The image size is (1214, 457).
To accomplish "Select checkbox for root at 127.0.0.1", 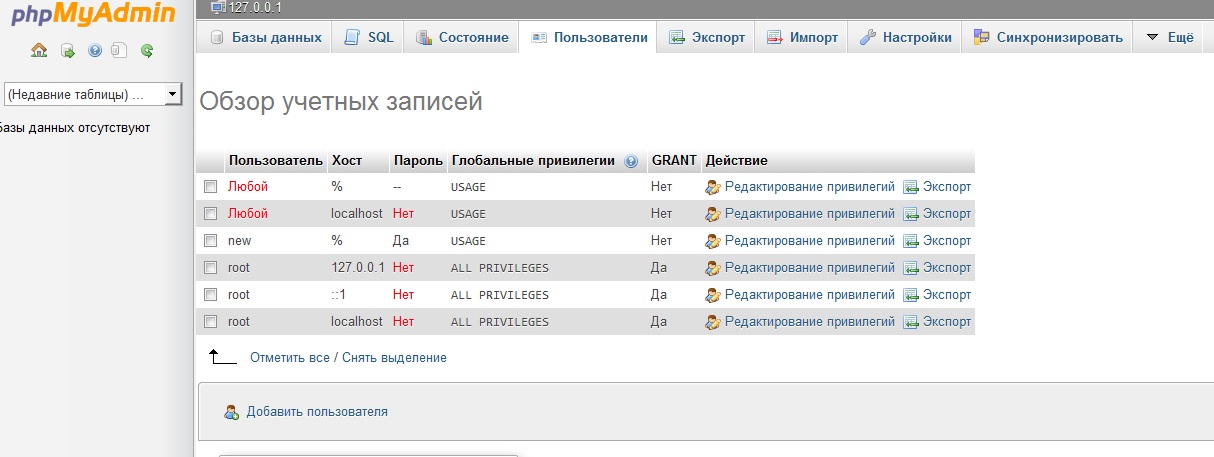I will tap(210, 268).
